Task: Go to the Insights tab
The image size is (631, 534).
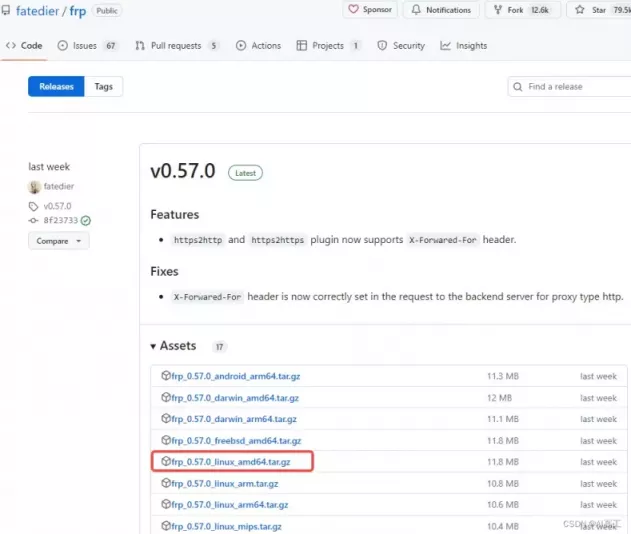Action: click(x=464, y=46)
